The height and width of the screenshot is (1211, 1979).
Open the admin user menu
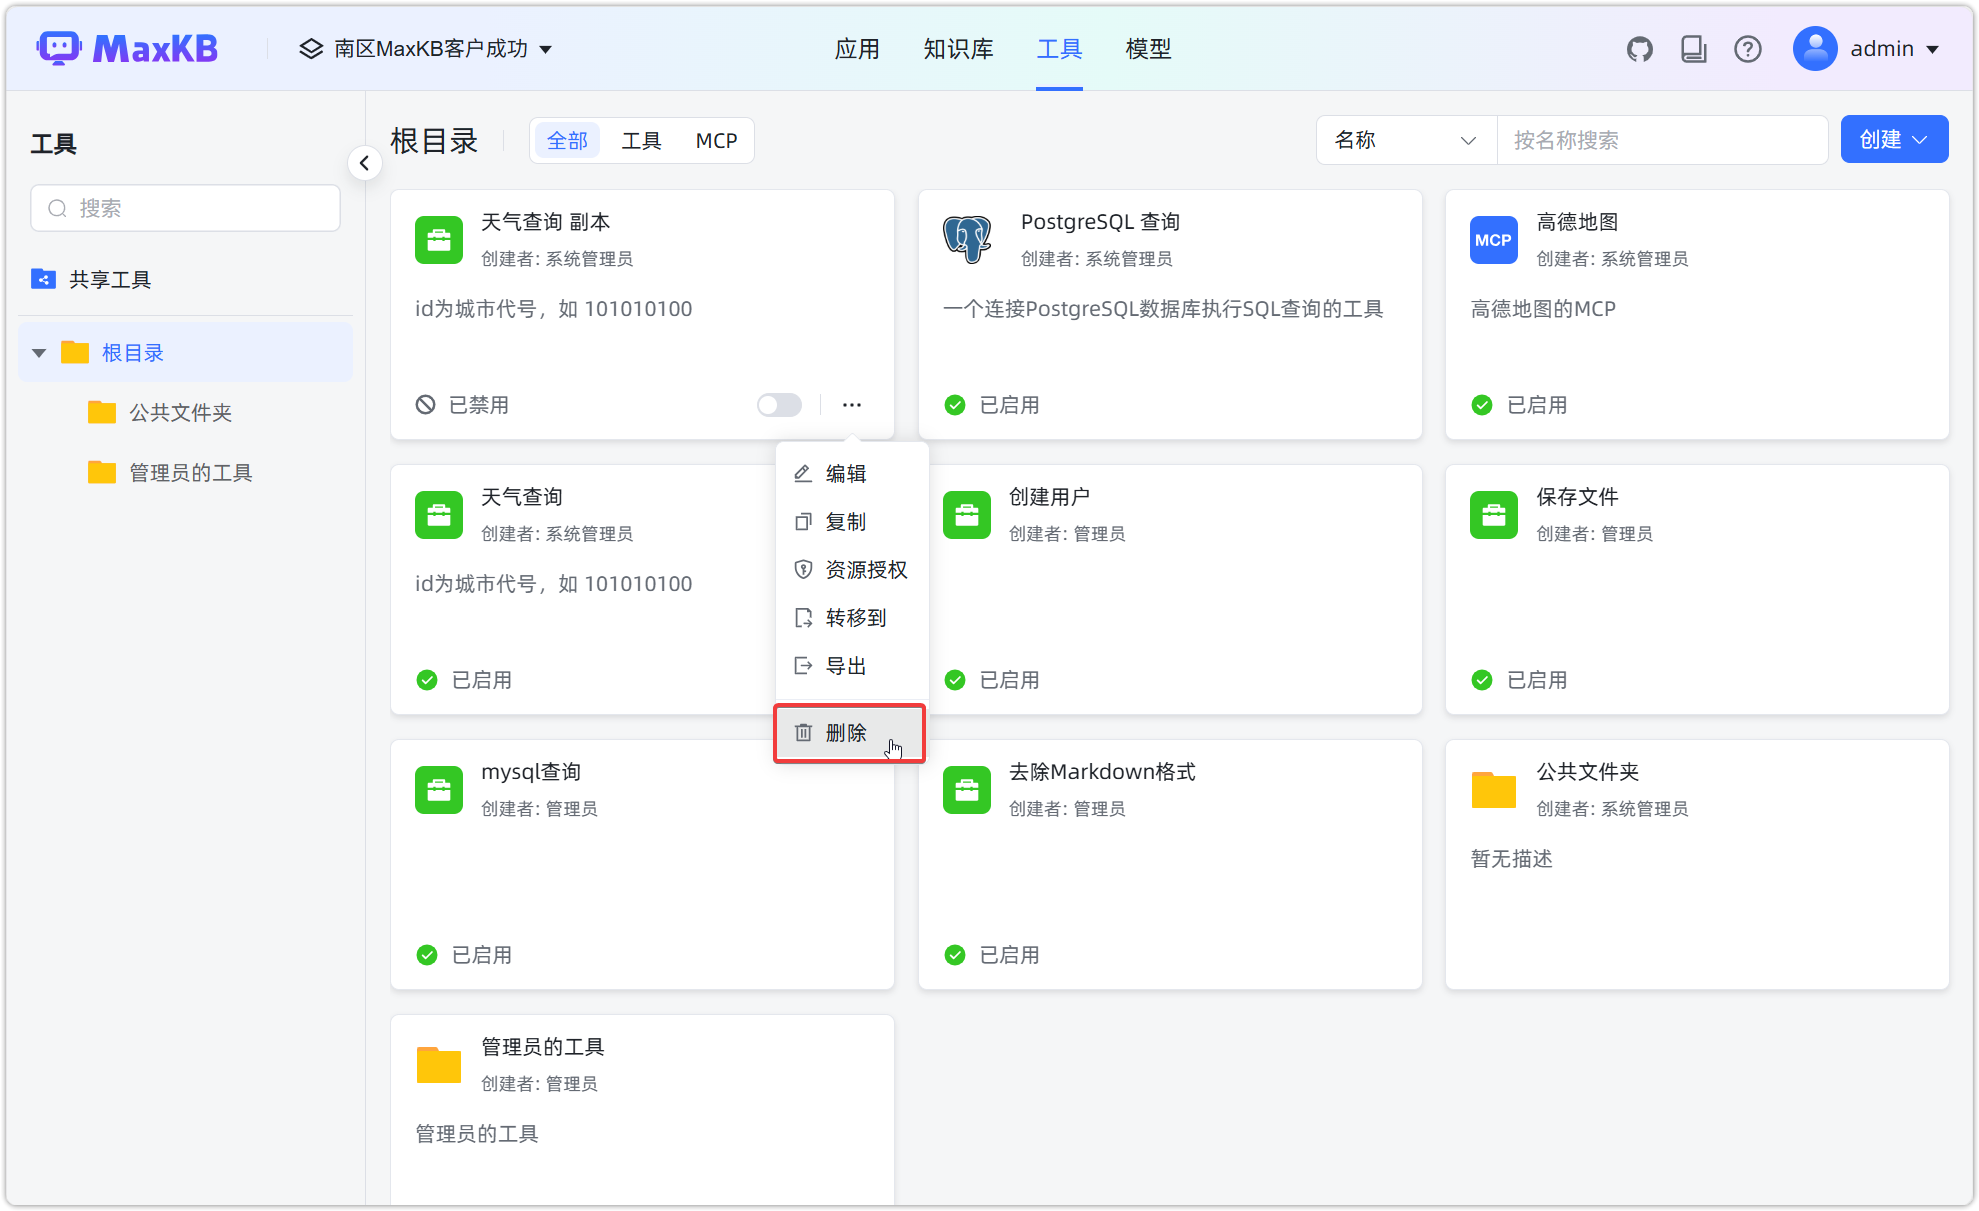tap(1866, 49)
